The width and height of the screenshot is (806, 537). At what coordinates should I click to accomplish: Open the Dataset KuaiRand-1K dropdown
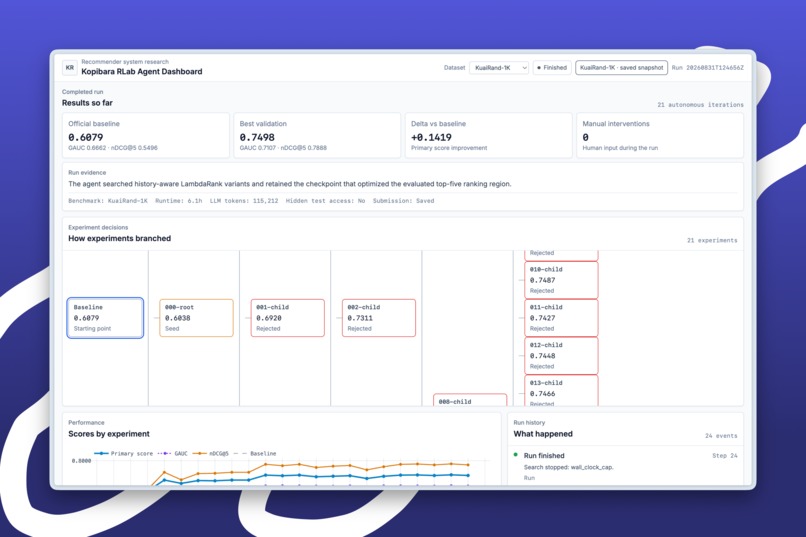click(x=499, y=68)
